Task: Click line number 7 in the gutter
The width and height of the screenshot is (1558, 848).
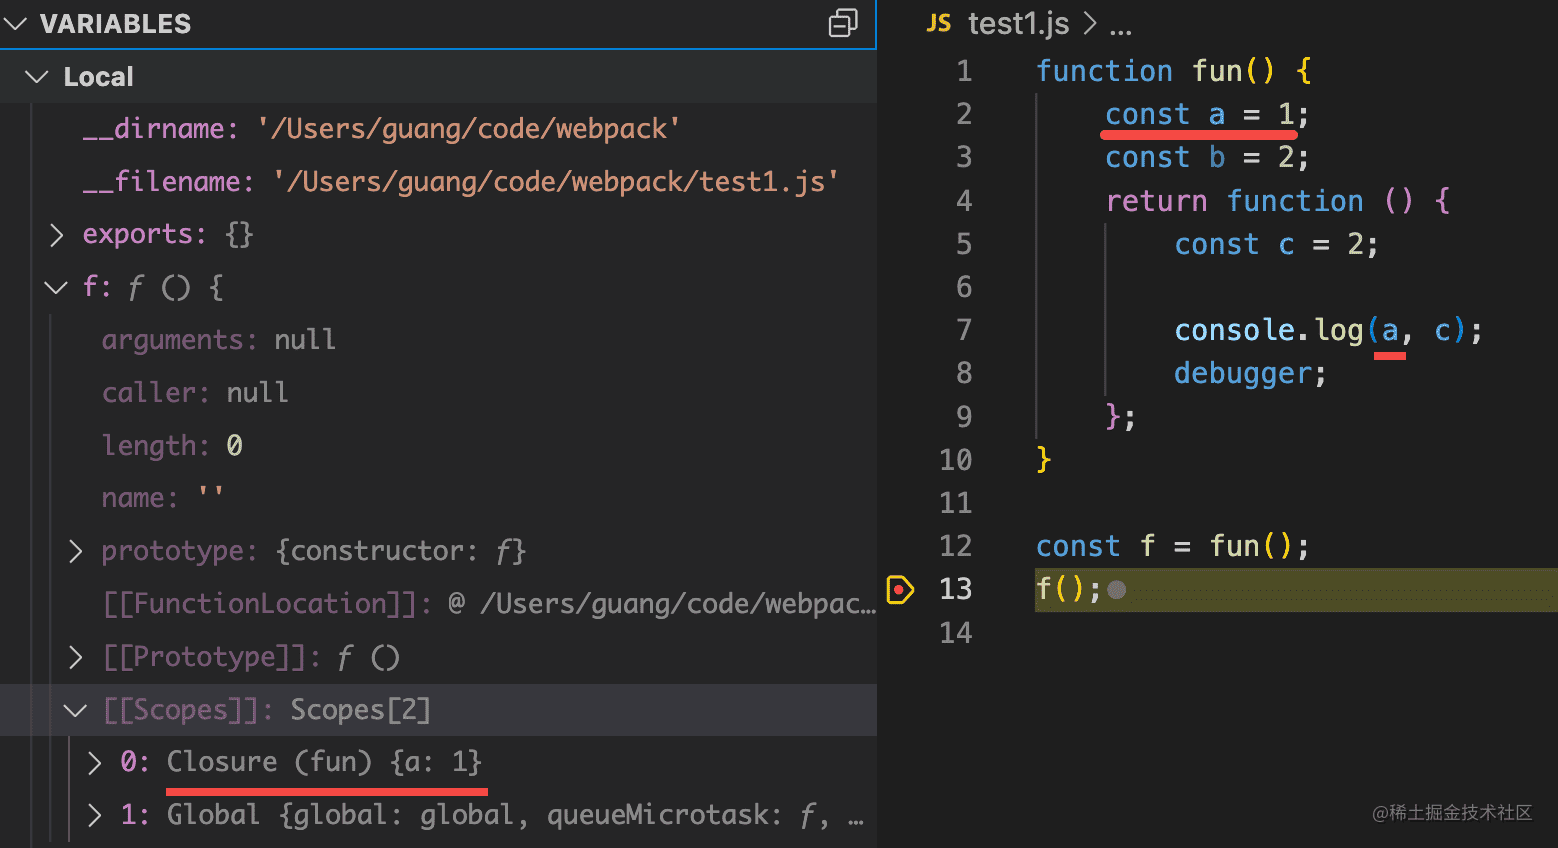Action: (964, 330)
